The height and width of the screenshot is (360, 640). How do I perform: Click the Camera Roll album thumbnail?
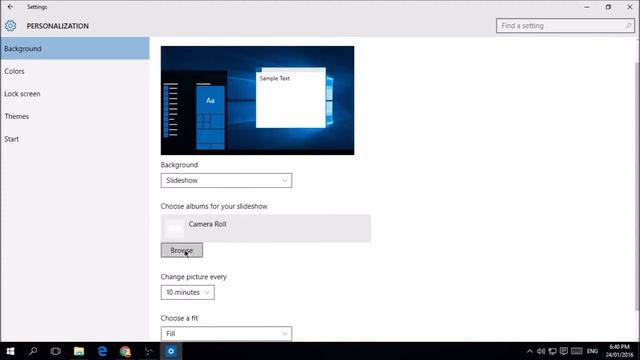(175, 228)
